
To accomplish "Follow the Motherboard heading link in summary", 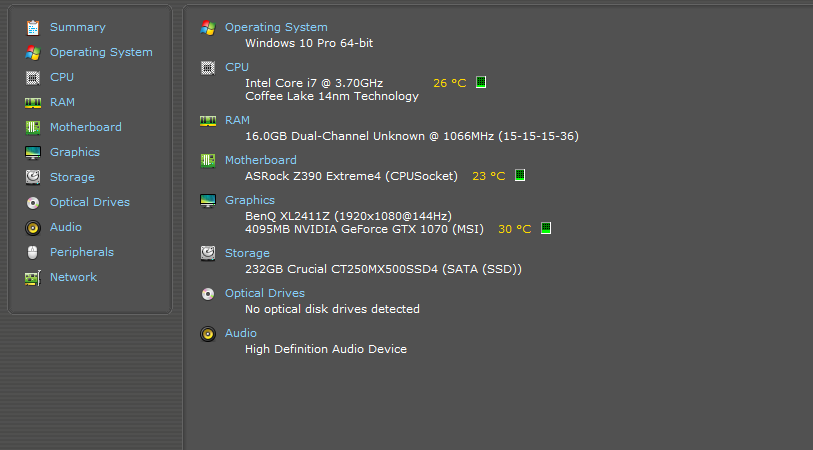I will pyautogui.click(x=260, y=160).
